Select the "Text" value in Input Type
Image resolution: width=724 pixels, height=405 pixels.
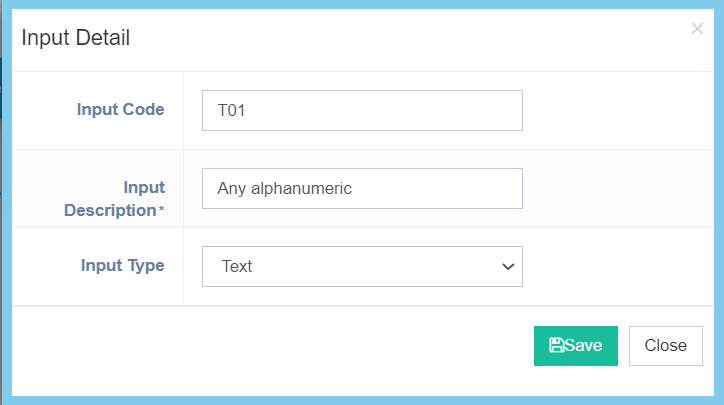click(237, 266)
